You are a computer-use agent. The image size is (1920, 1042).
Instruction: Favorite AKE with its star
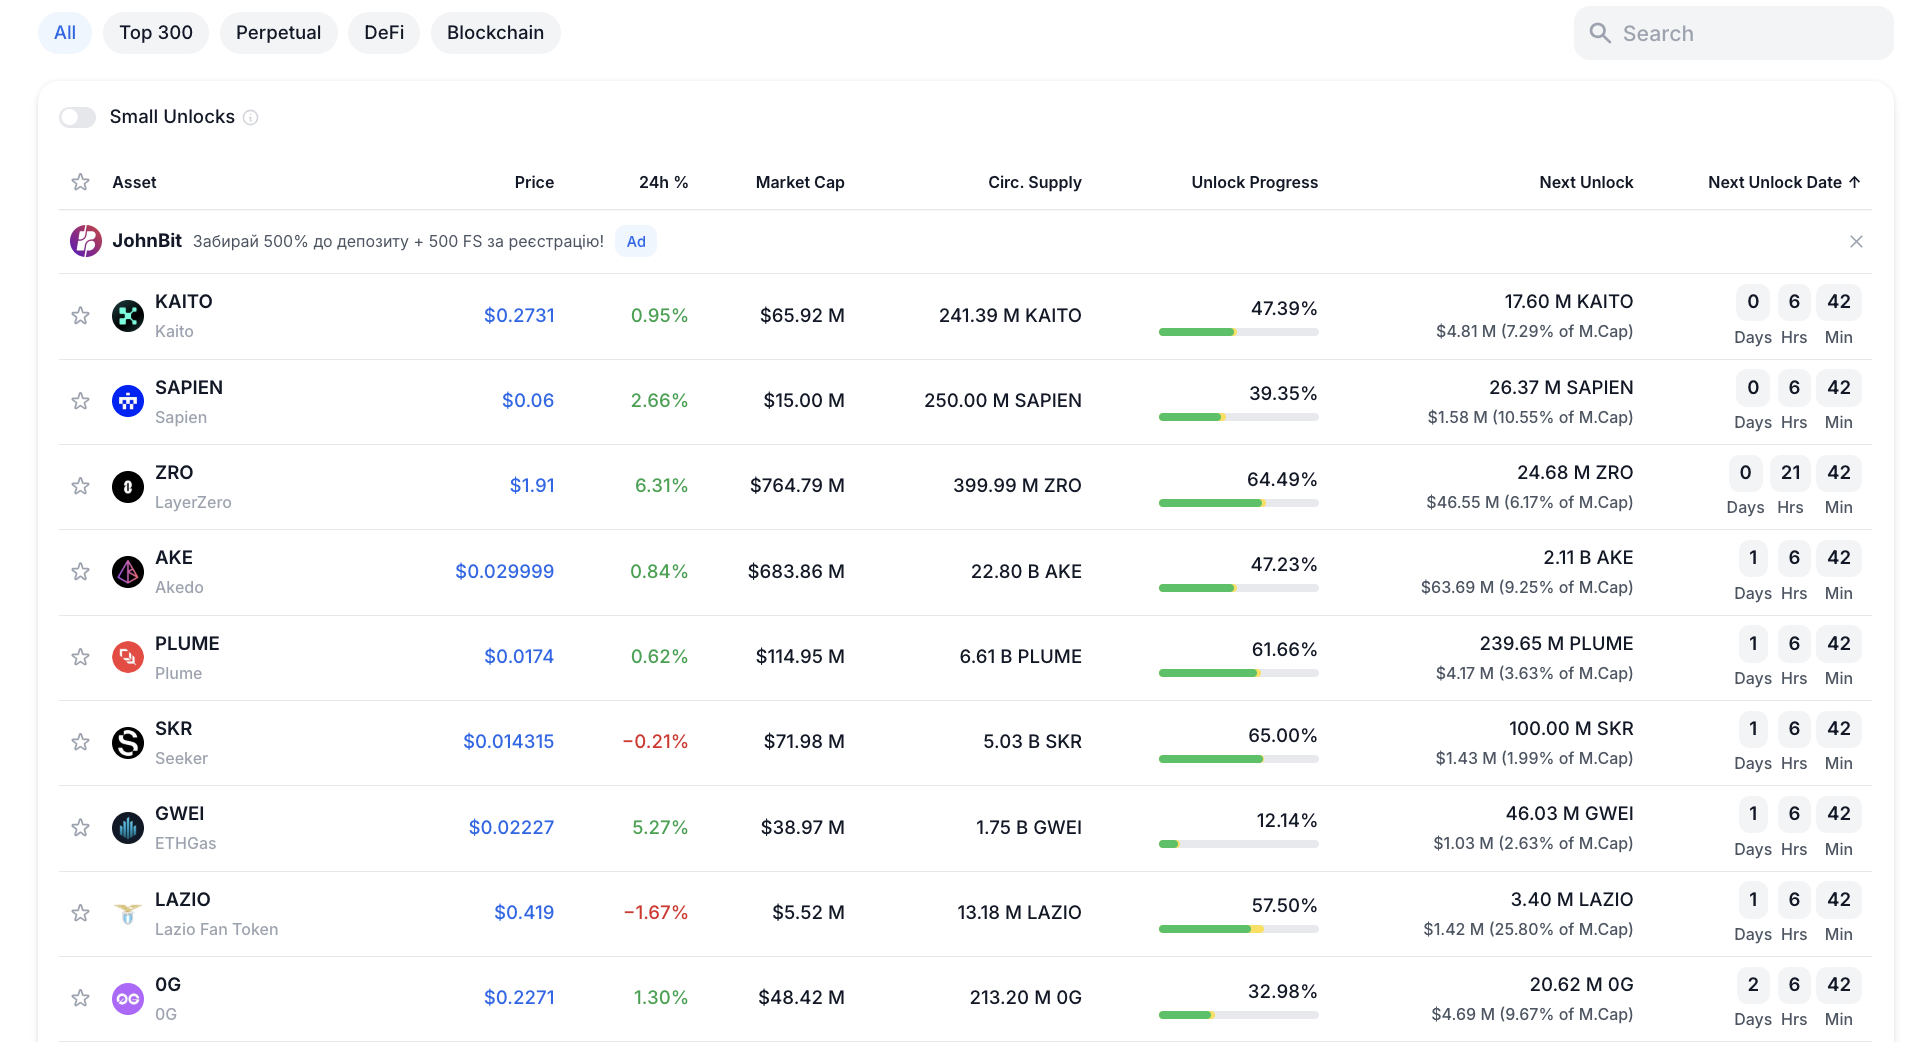pos(81,572)
